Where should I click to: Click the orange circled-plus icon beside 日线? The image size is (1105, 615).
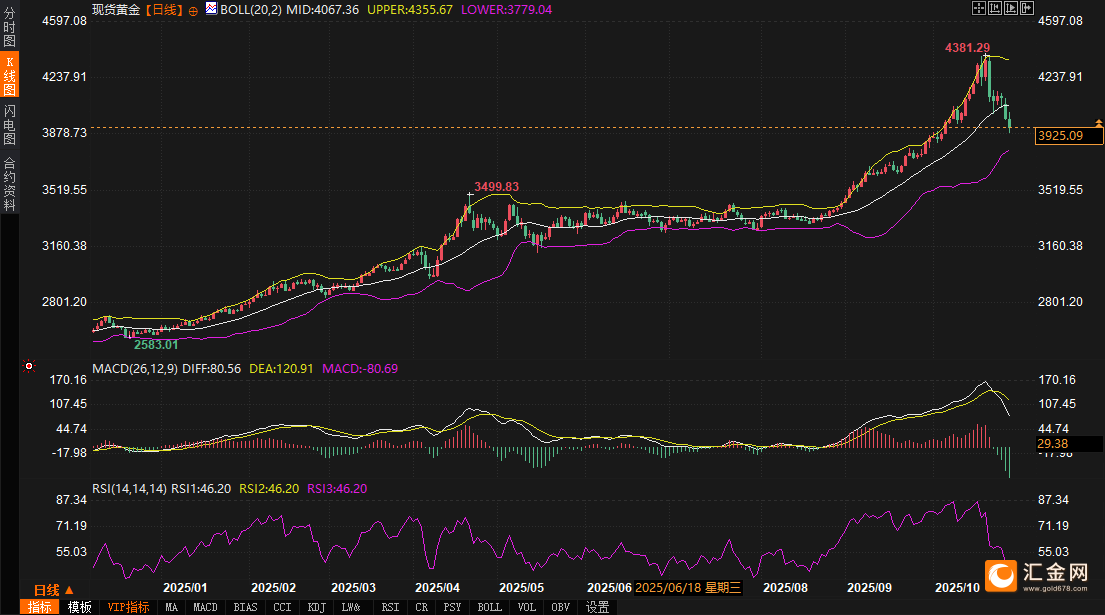[x=193, y=9]
